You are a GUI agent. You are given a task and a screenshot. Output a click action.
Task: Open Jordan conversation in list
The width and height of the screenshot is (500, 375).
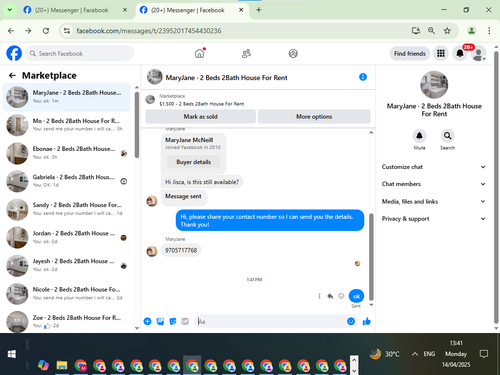coord(67,237)
